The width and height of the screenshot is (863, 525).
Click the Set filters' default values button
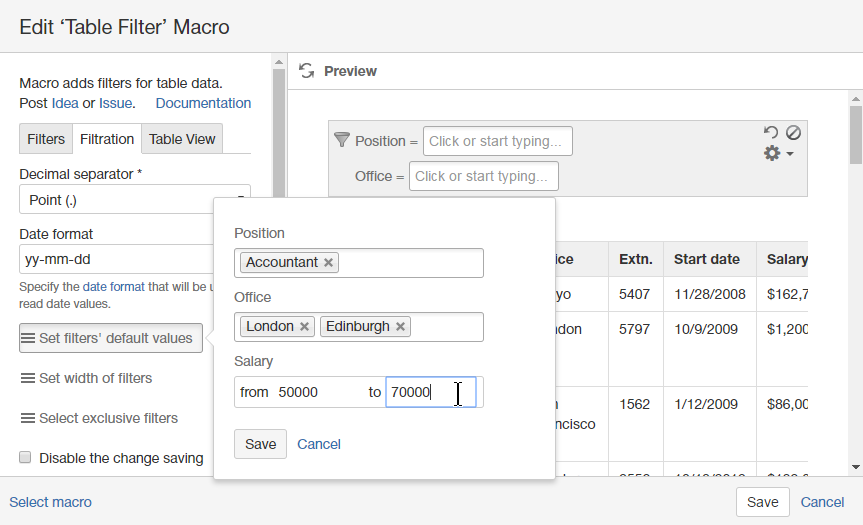pyautogui.click(x=111, y=338)
